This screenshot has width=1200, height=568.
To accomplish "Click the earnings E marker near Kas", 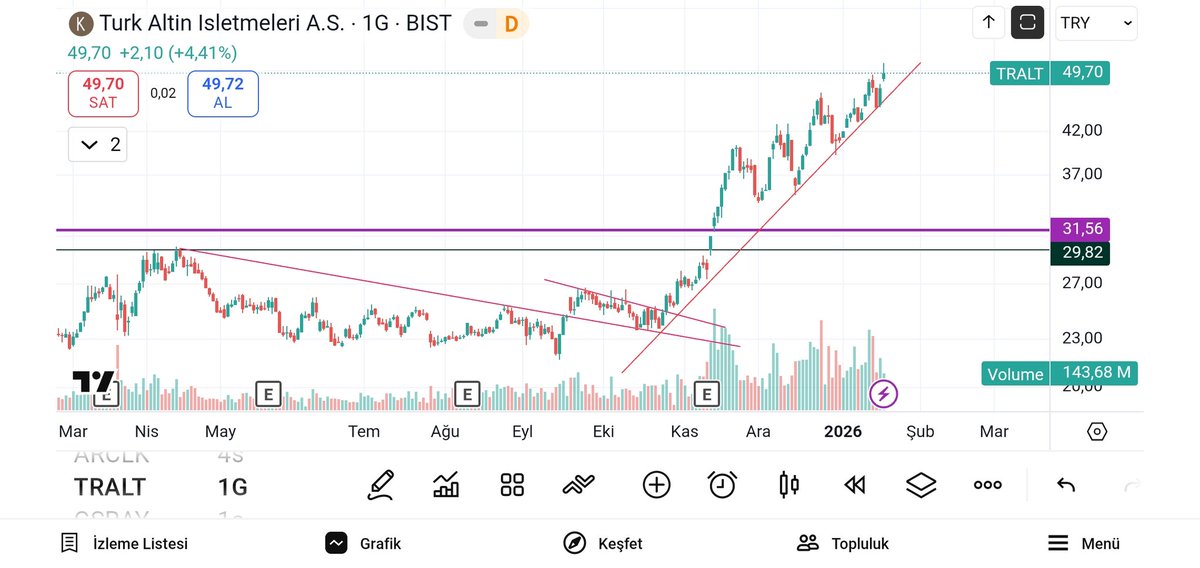I will coord(707,394).
